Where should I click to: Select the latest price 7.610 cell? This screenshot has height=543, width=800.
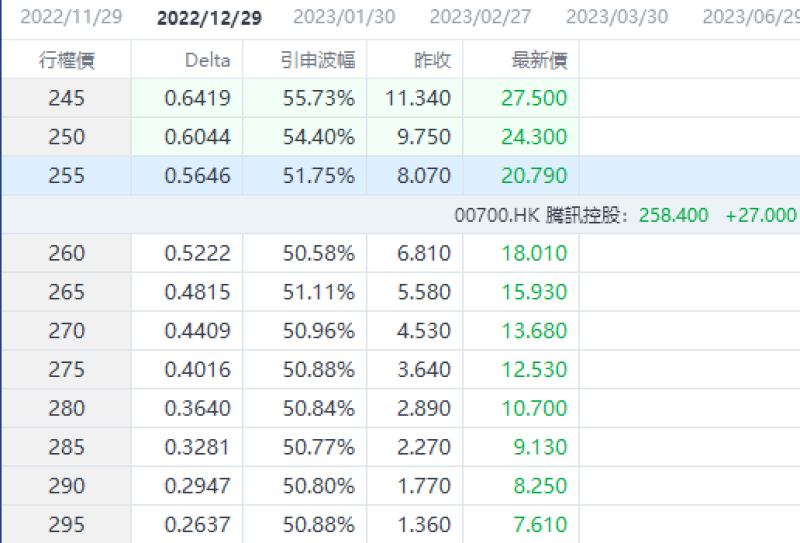tap(538, 525)
